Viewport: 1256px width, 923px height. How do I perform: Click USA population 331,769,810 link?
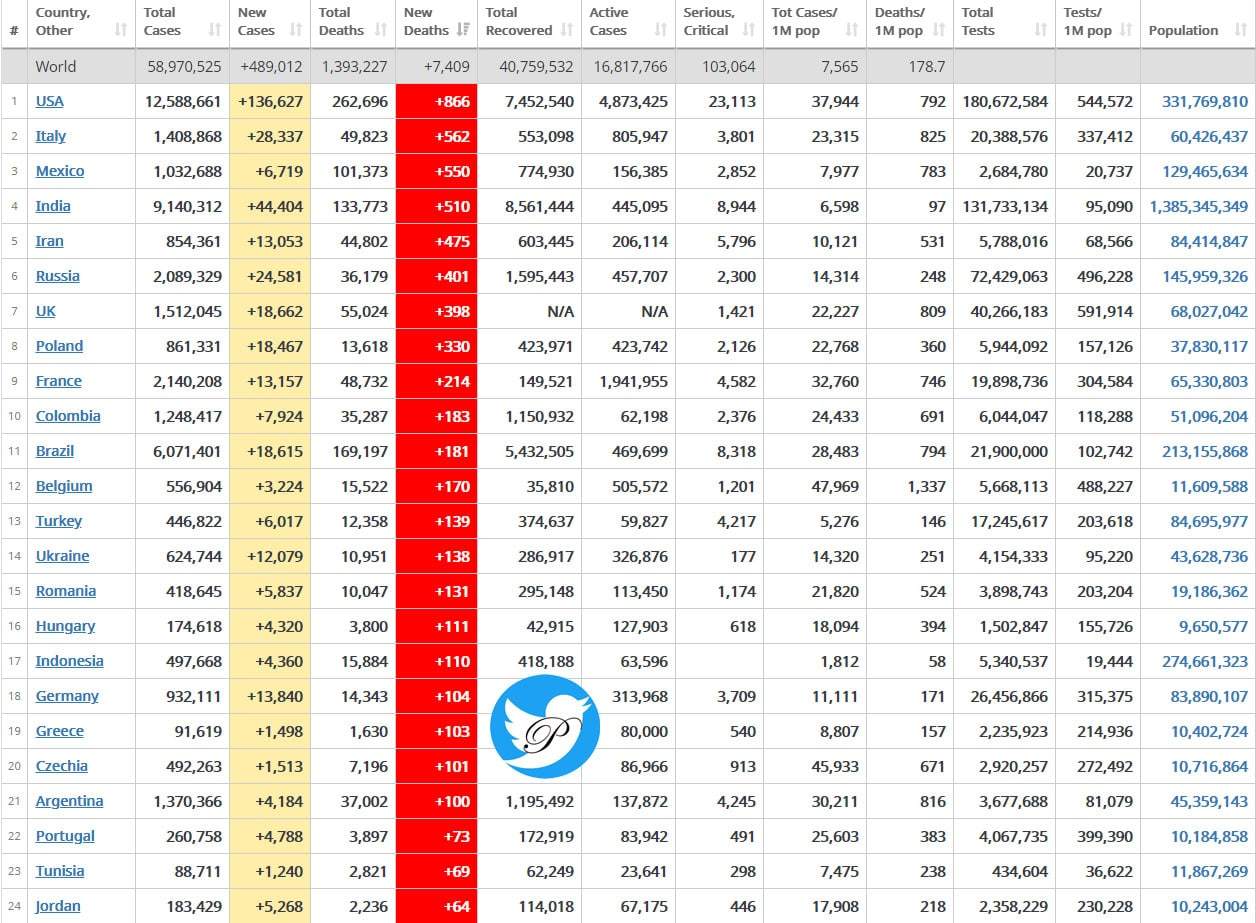pyautogui.click(x=1205, y=101)
